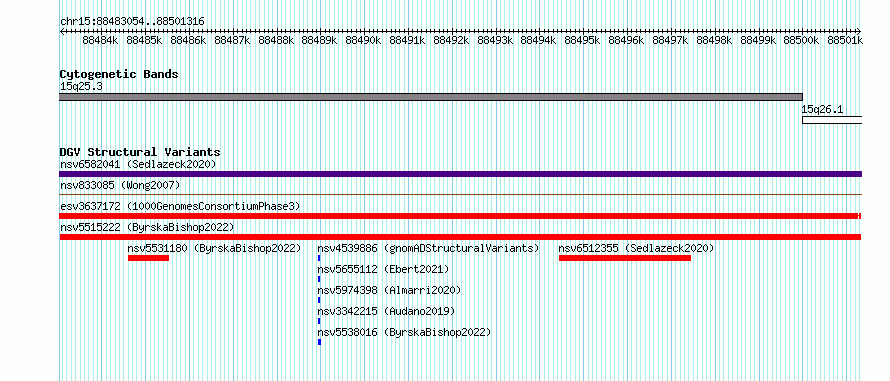Click the 88492k ruler tick label
This screenshot has width=890, height=381.
click(451, 40)
